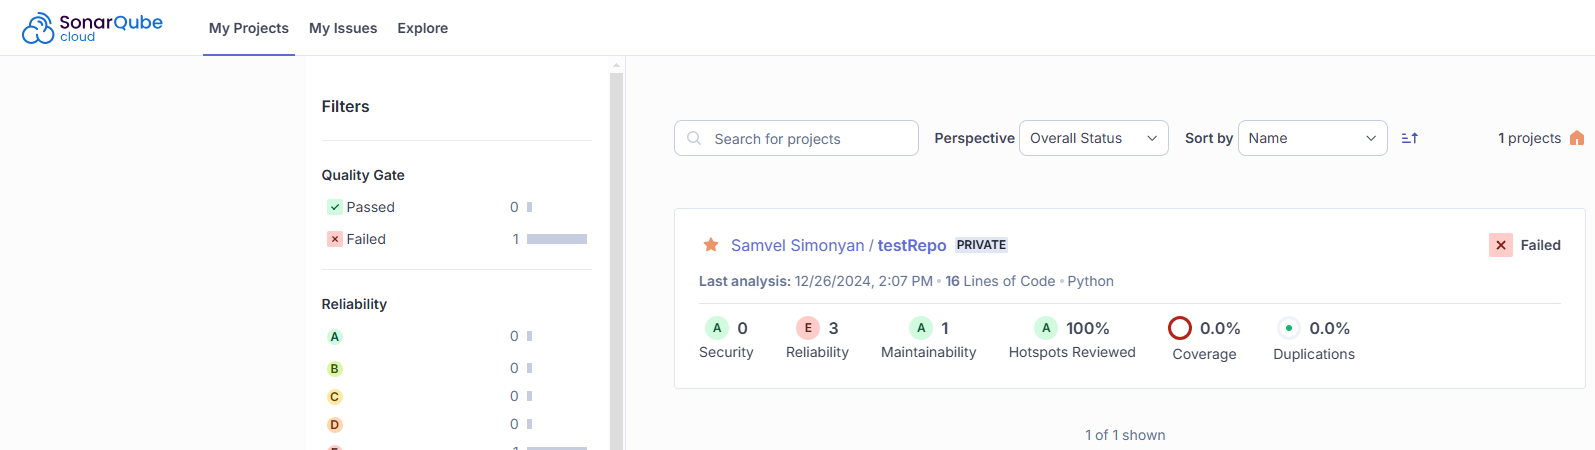Open the 100% Hotspots Reviewed value
The width and height of the screenshot is (1595, 450).
[x=1088, y=328]
